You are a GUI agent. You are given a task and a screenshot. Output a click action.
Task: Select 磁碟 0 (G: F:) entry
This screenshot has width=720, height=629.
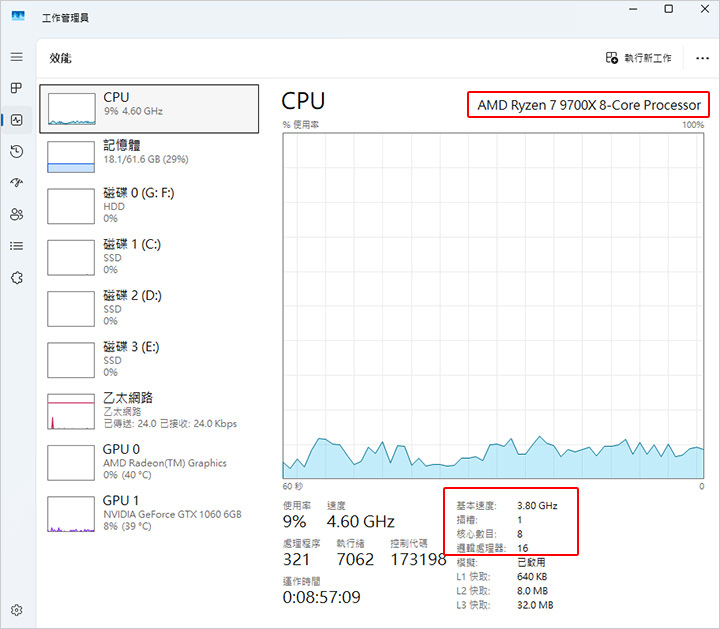point(149,205)
